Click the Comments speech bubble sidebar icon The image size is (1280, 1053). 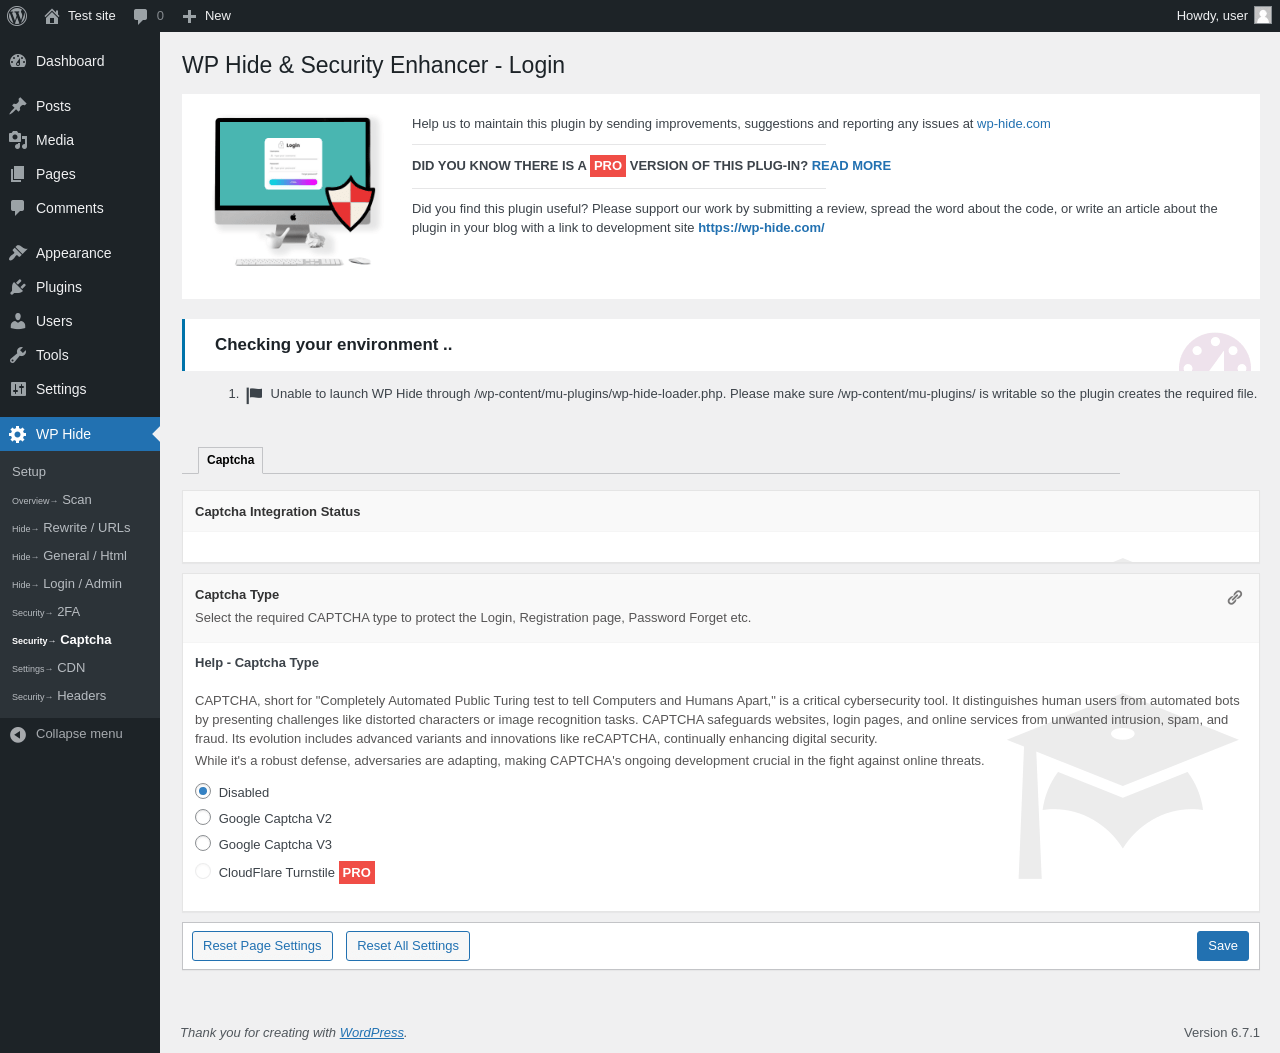click(18, 208)
